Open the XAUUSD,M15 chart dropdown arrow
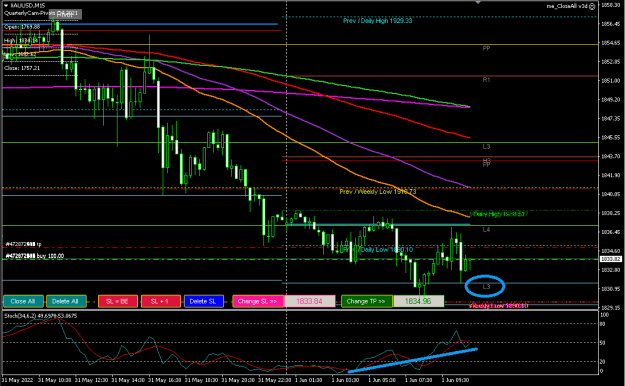This screenshot has width=625, height=386. (6, 6)
